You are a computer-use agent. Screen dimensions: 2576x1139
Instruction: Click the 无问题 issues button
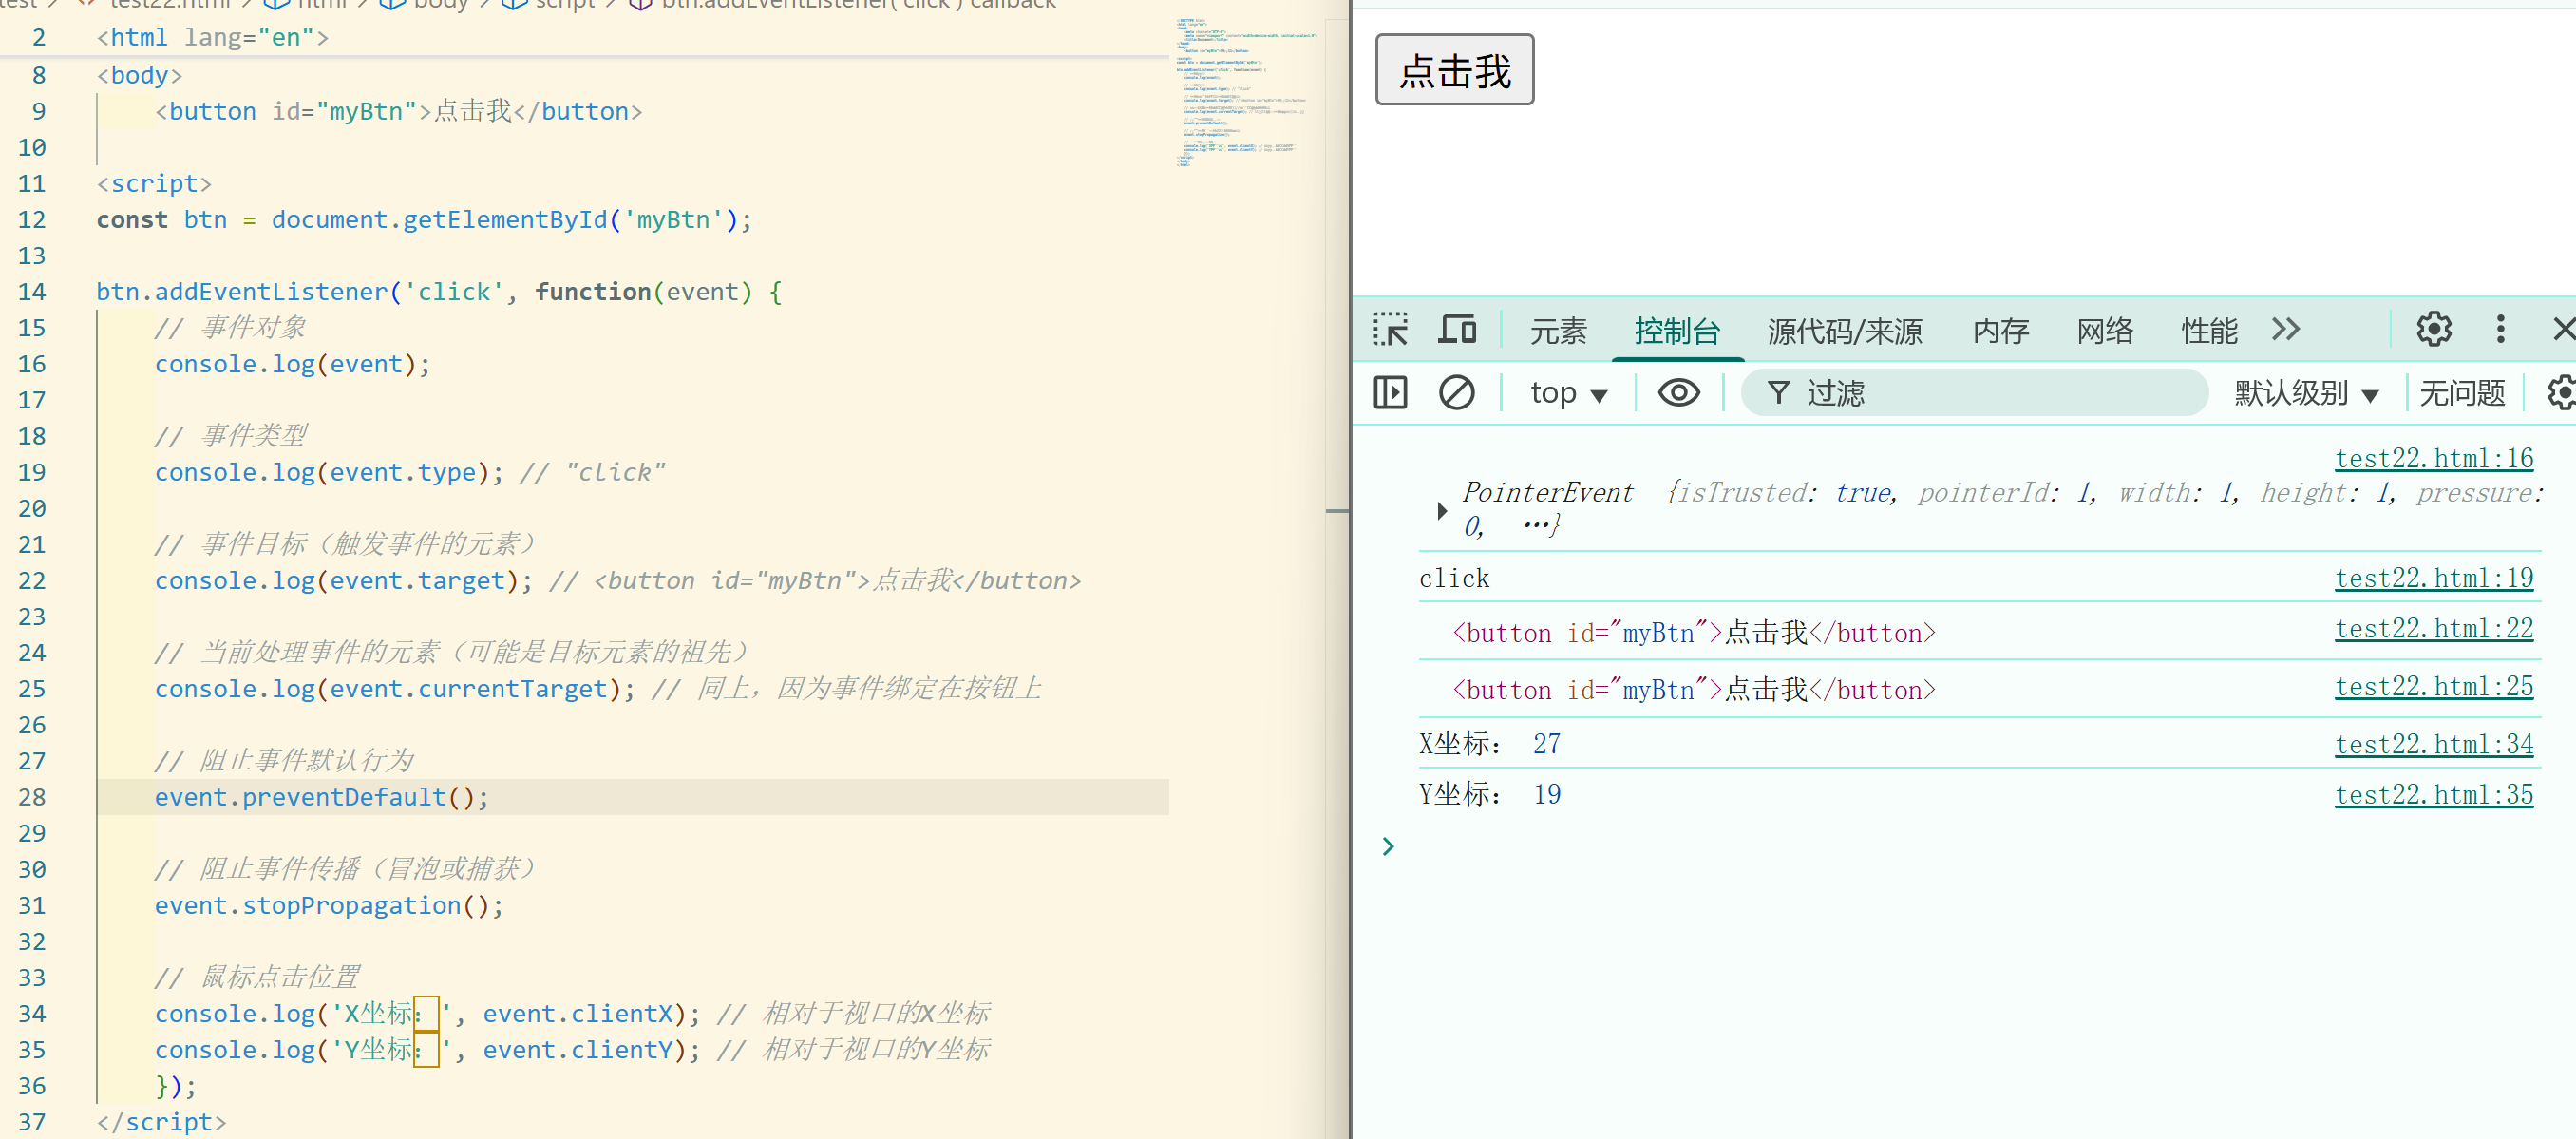point(2462,393)
